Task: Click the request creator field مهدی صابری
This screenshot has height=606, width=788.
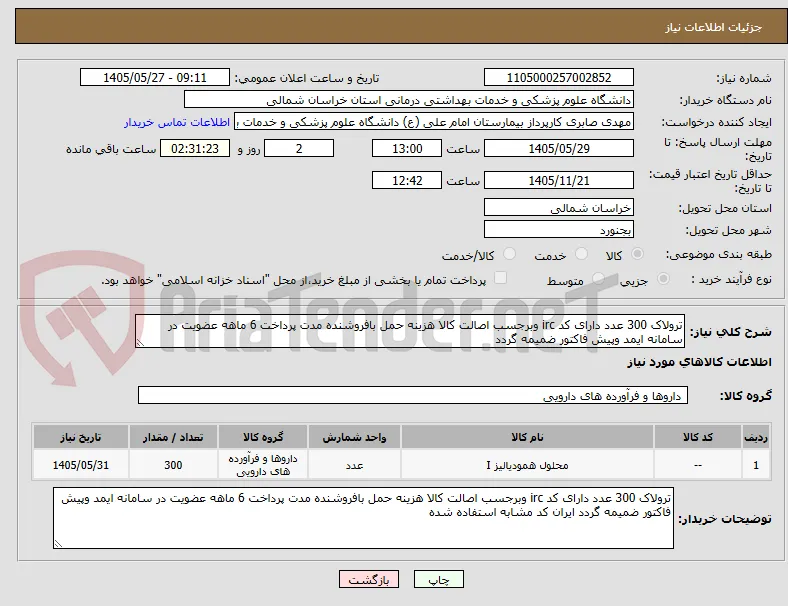Action: [x=434, y=122]
